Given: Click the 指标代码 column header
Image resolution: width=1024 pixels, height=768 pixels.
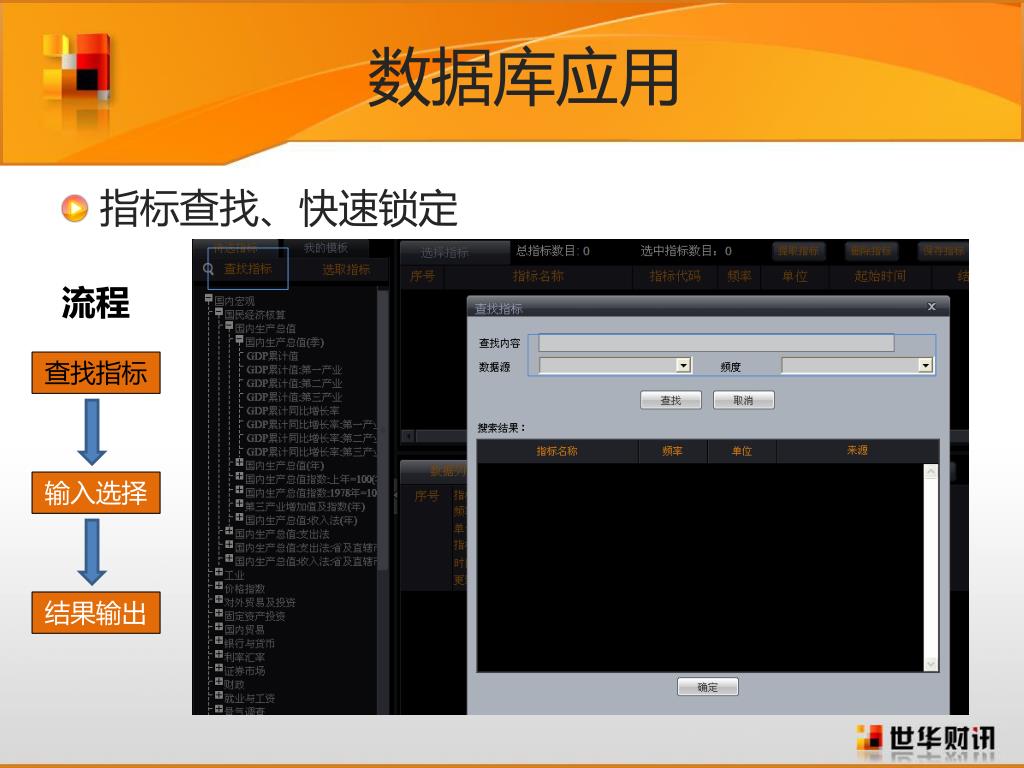Looking at the screenshot, I should pyautogui.click(x=675, y=276).
